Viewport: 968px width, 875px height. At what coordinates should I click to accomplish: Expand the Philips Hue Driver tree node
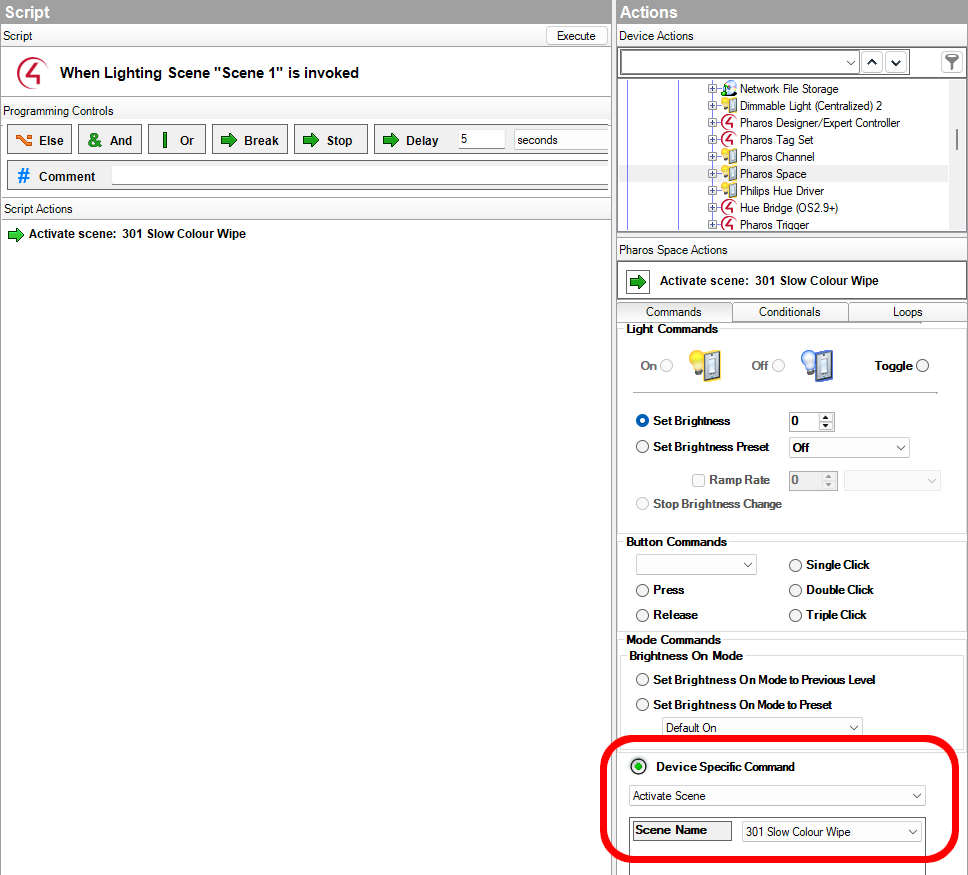(x=713, y=191)
